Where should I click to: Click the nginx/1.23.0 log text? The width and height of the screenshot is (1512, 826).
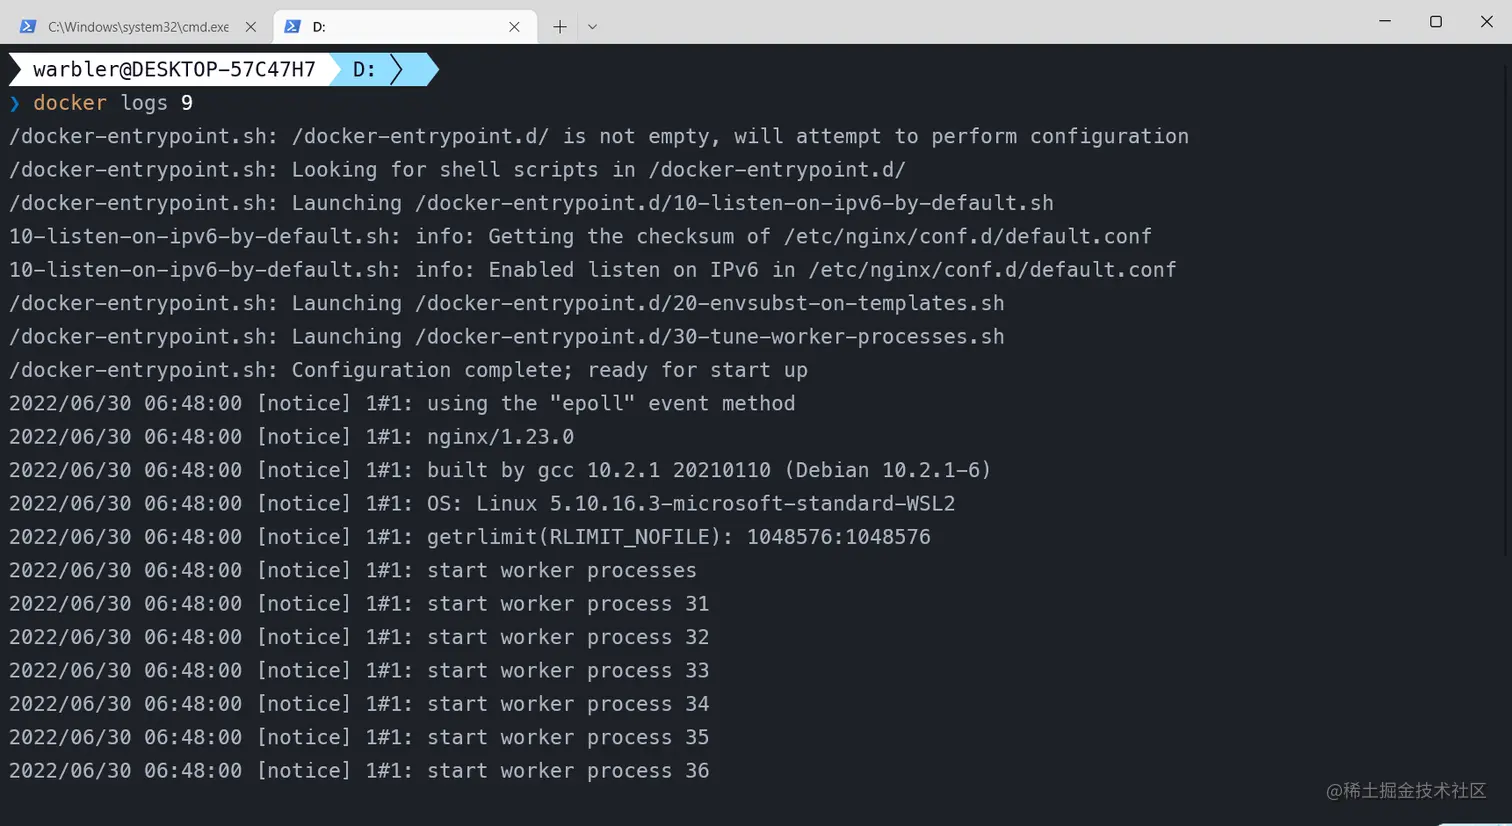(x=500, y=437)
